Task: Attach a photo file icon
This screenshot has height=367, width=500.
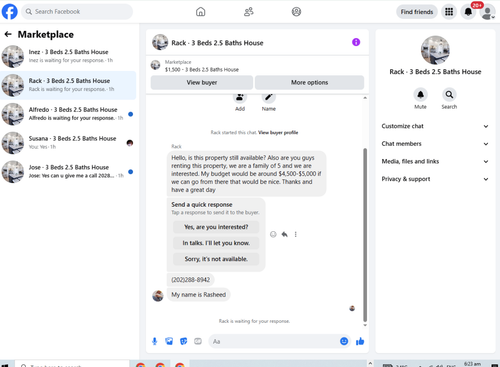Action: [169, 341]
